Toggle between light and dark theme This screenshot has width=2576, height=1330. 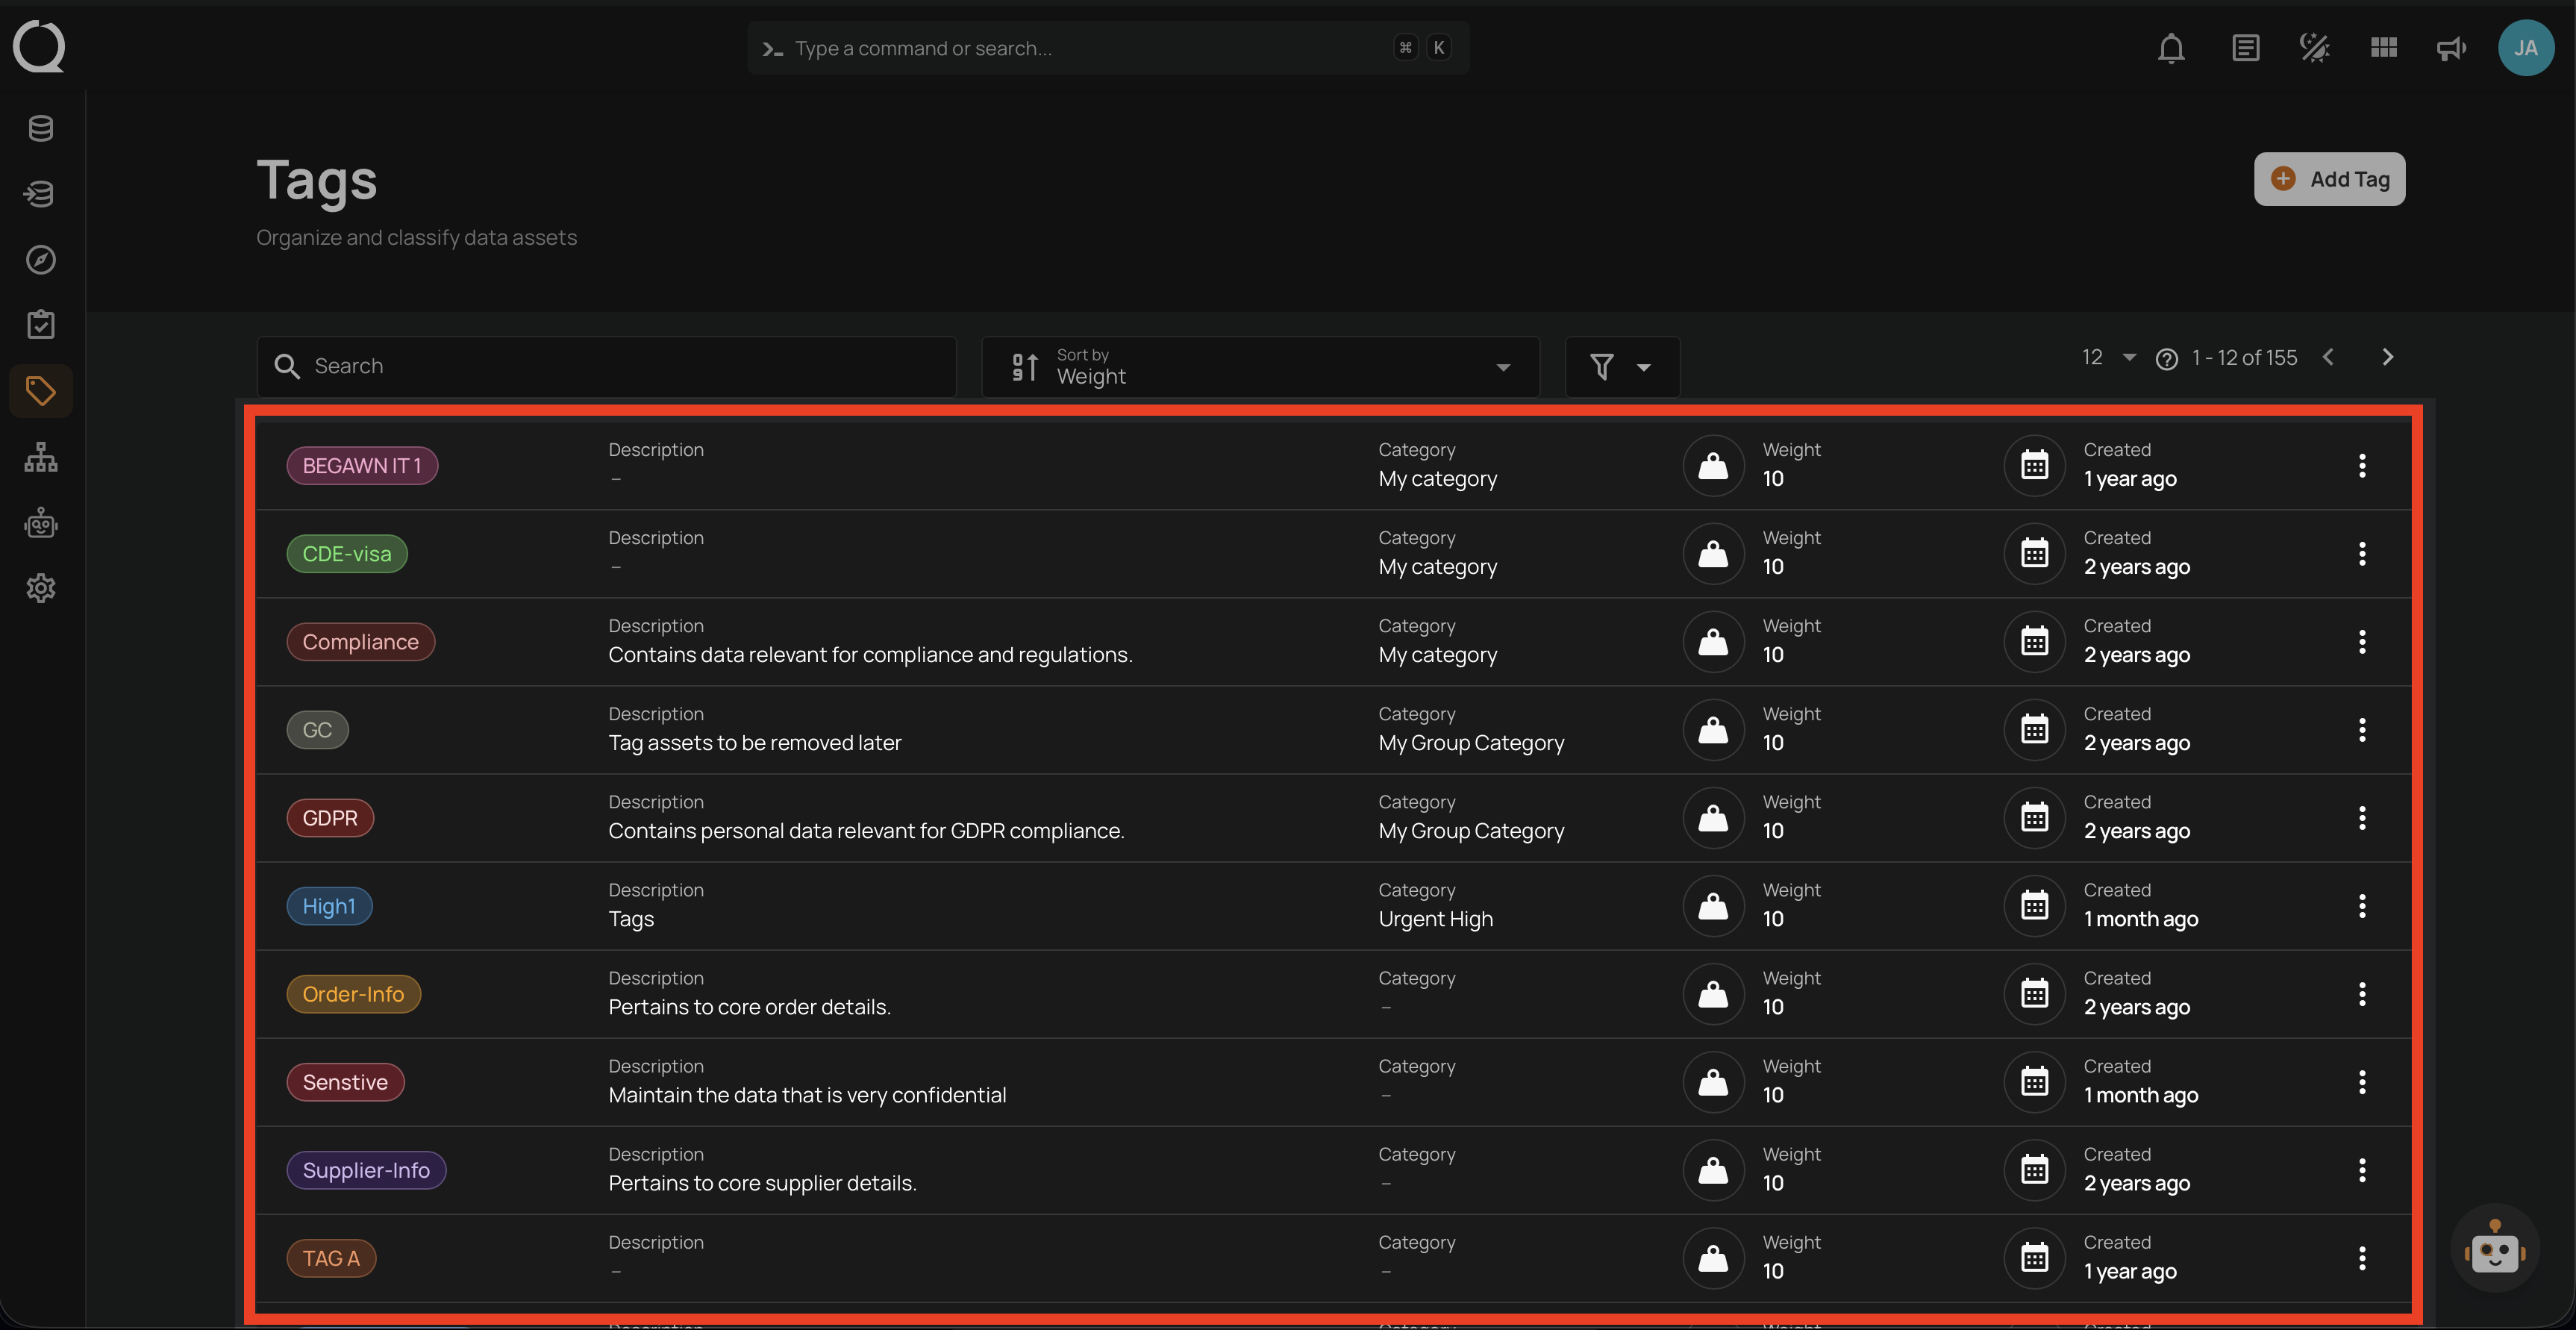[x=2313, y=47]
